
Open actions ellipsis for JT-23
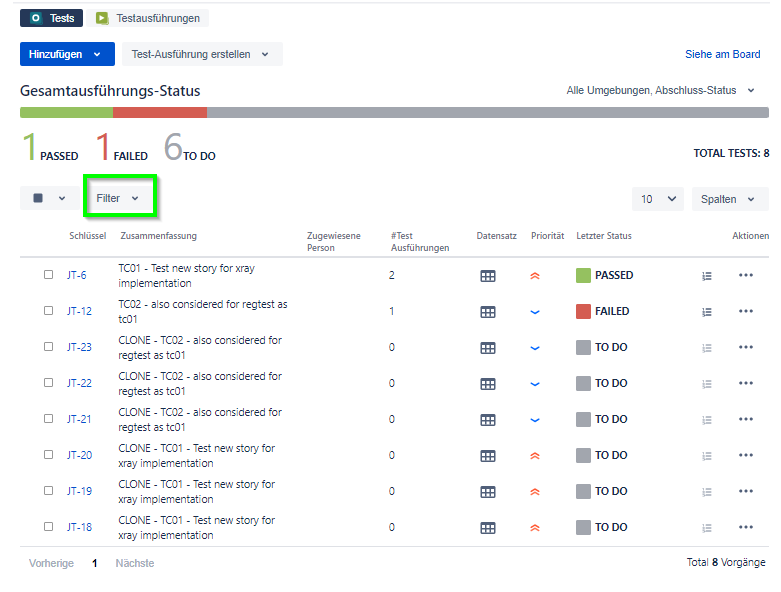pos(746,347)
